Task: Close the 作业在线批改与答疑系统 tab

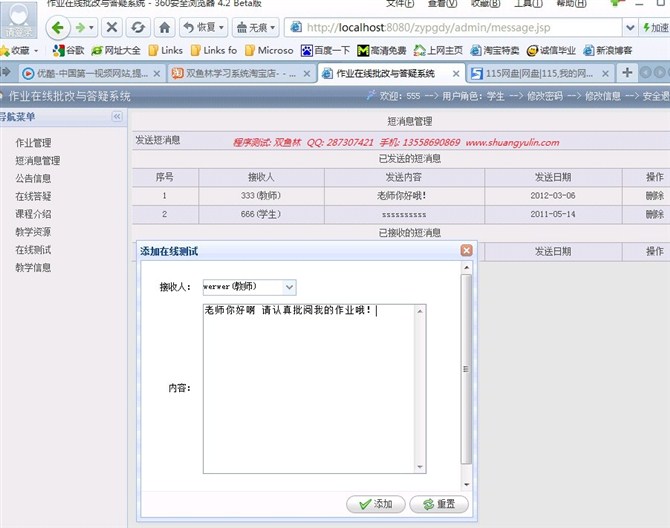Action: [x=456, y=74]
